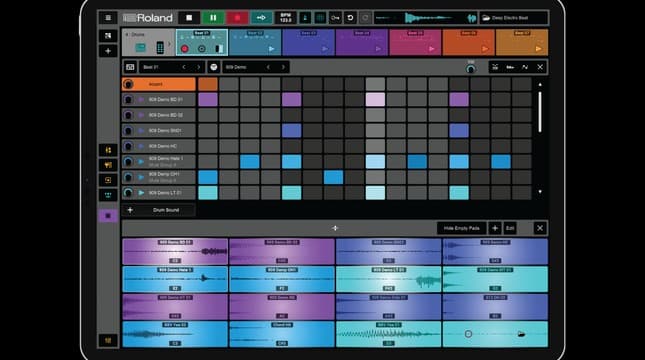
Task: Open the pattern icon left of Beat 01 selector
Action: tap(130, 67)
